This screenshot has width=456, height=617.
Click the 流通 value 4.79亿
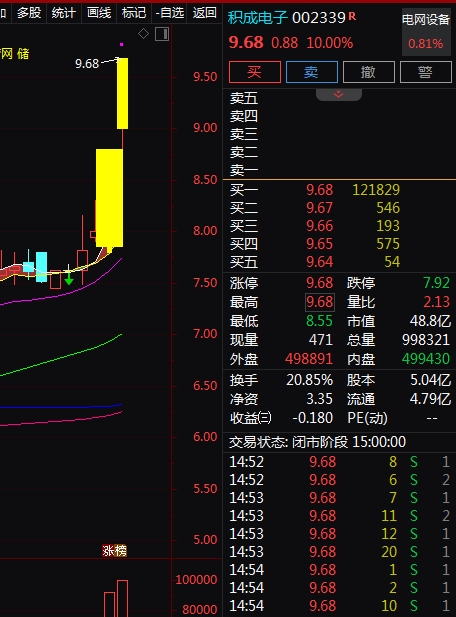430,399
